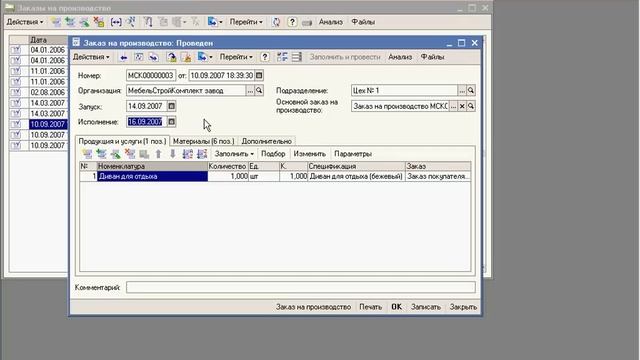Mark for deletion icon in Заказы list toolbar
Image resolution: width=640 pixels, height=360 pixels.
point(99,22)
